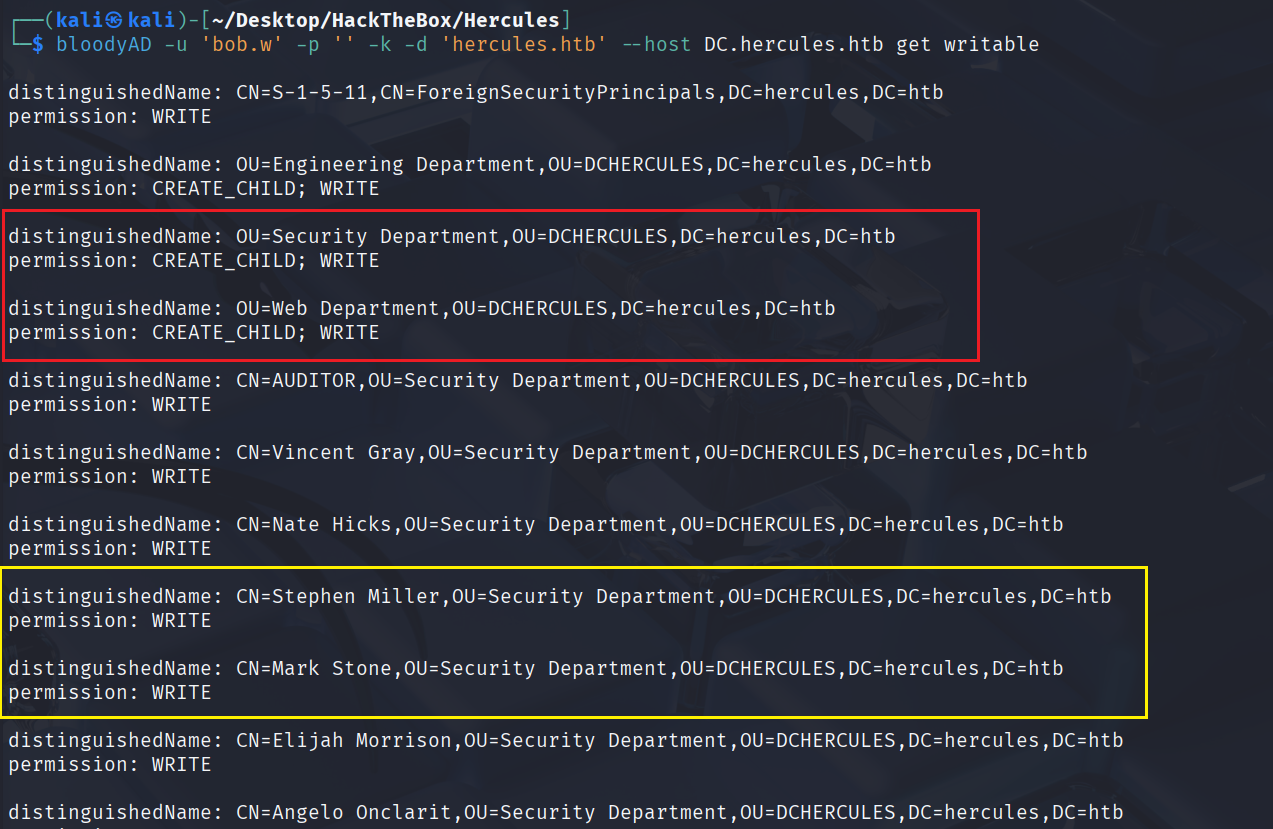Click permission WRITE line for CN=S-1-5-11 entry
Viewport: 1273px width, 829px height.
pos(110,117)
